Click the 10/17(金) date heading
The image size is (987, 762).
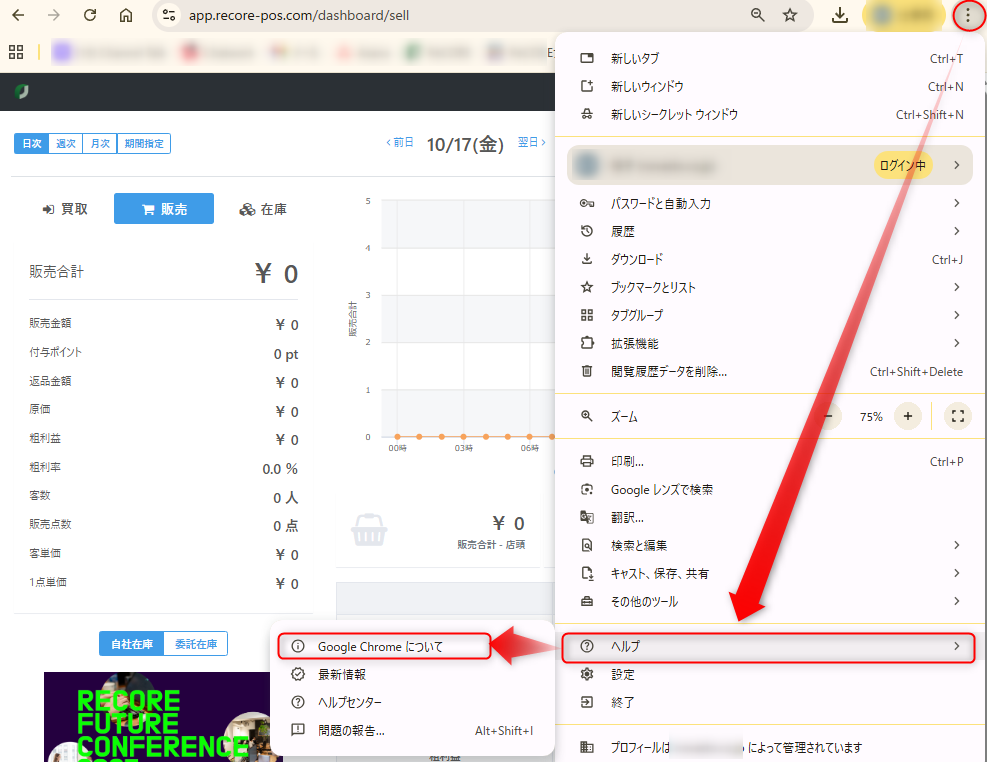tap(465, 144)
